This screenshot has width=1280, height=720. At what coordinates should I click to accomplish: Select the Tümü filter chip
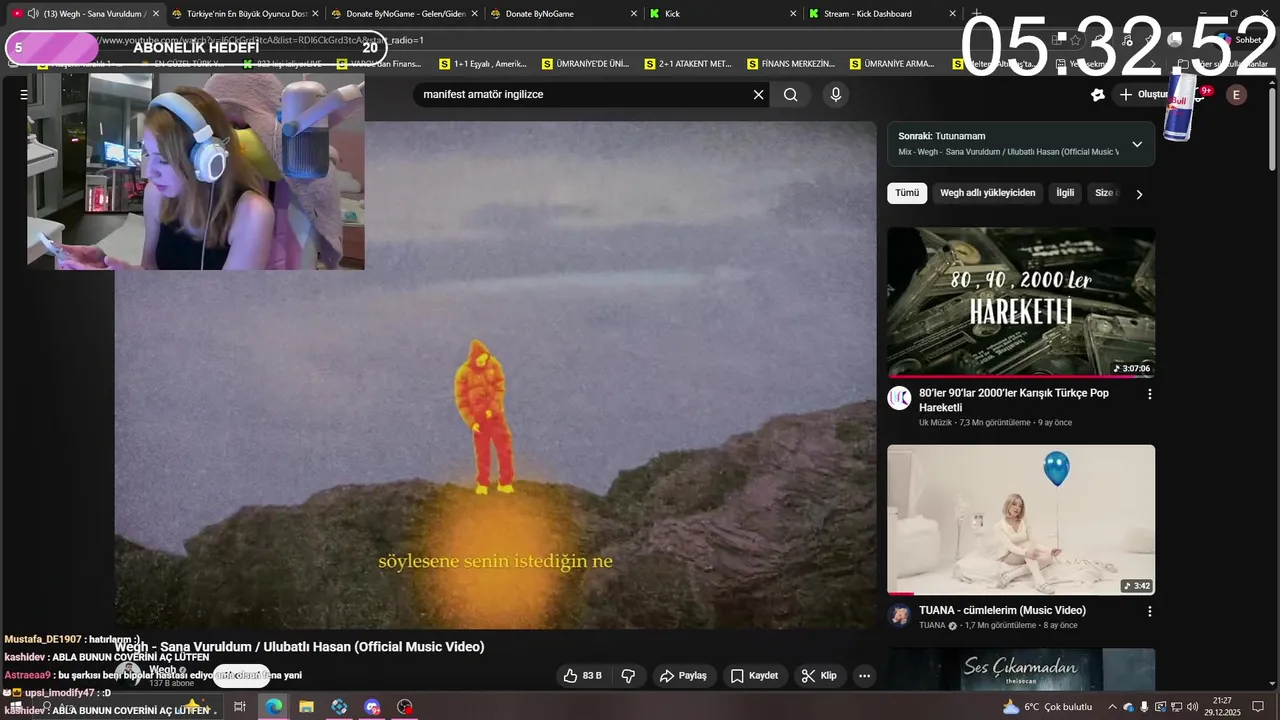pos(907,193)
